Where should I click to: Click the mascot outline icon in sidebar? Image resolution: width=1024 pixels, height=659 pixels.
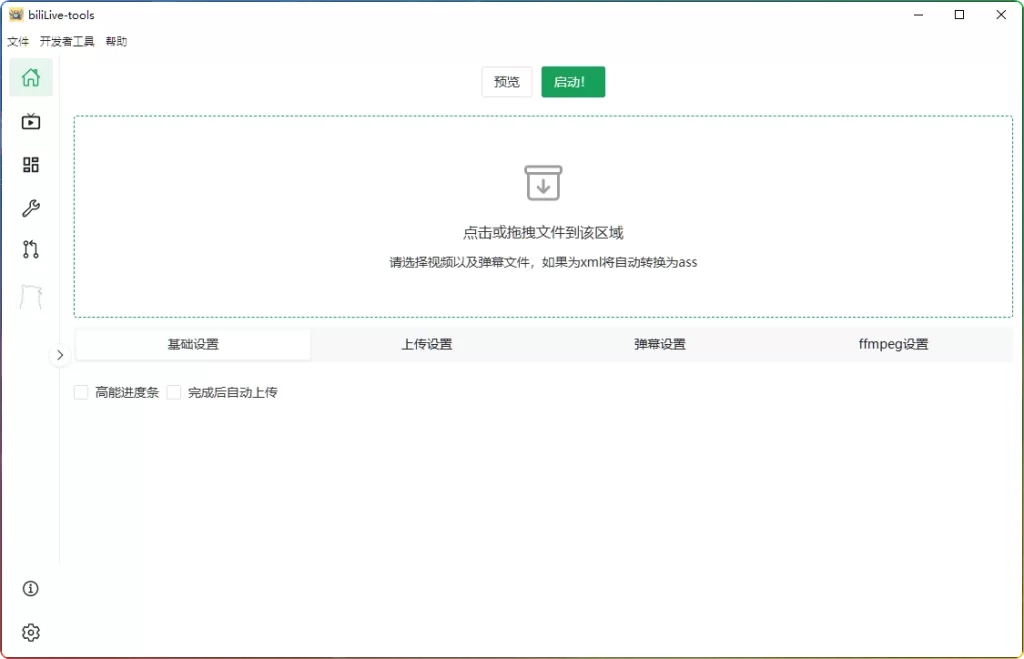(30, 291)
